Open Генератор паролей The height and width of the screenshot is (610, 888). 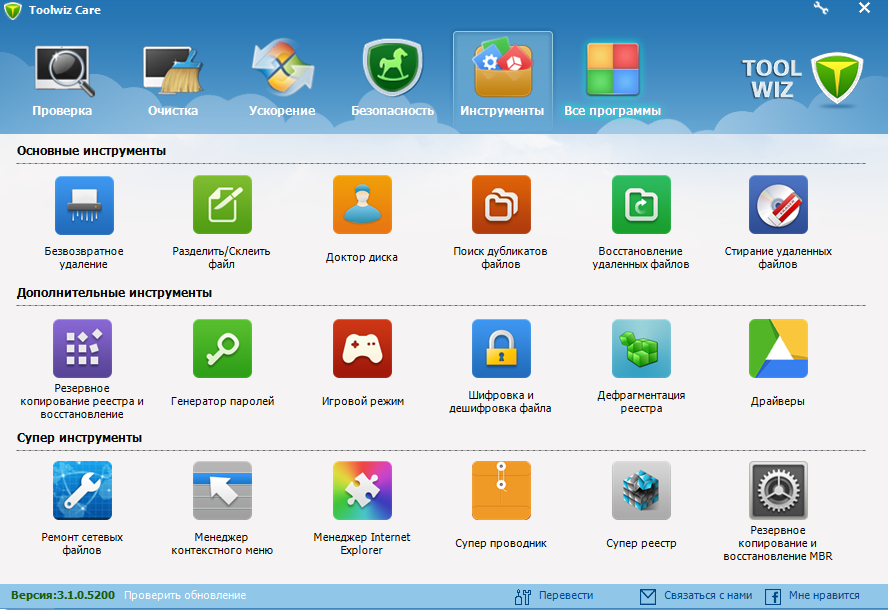pos(222,348)
